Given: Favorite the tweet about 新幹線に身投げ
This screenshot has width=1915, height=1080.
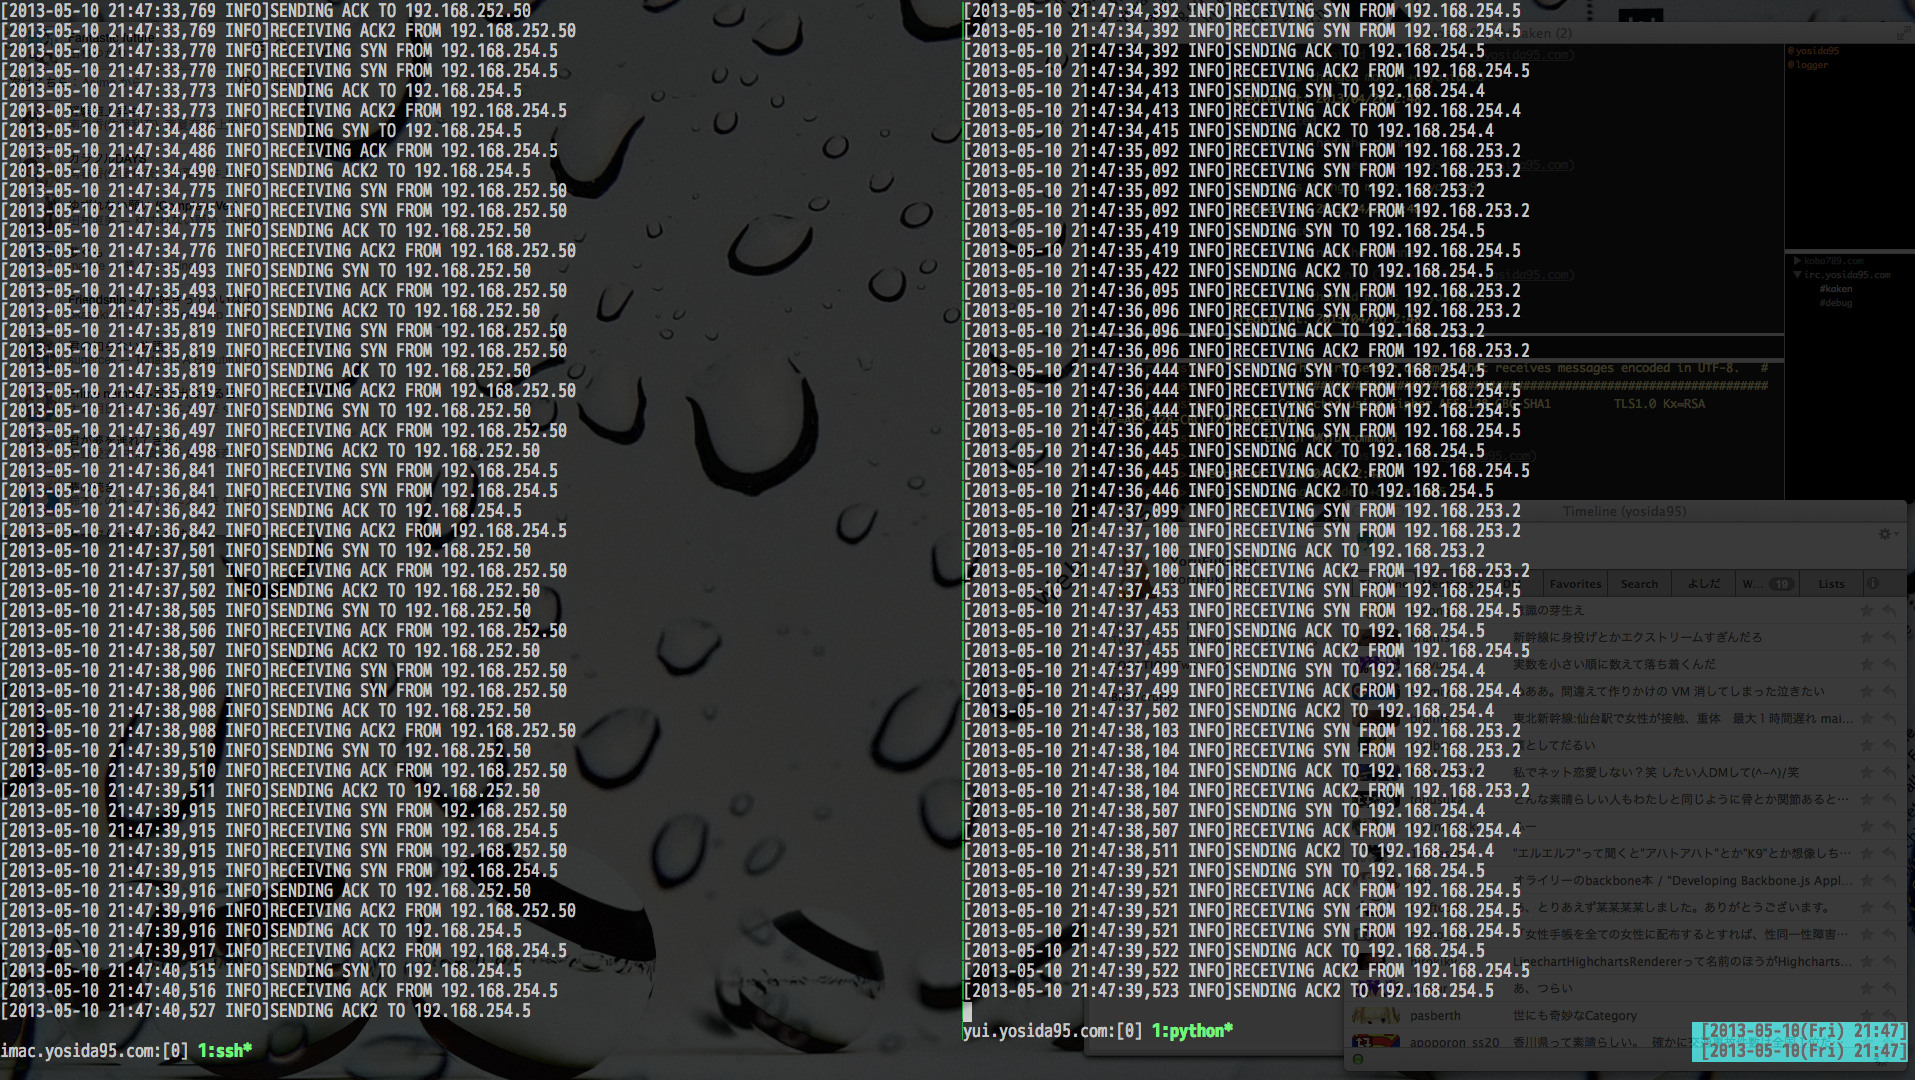Looking at the screenshot, I should coord(1866,637).
